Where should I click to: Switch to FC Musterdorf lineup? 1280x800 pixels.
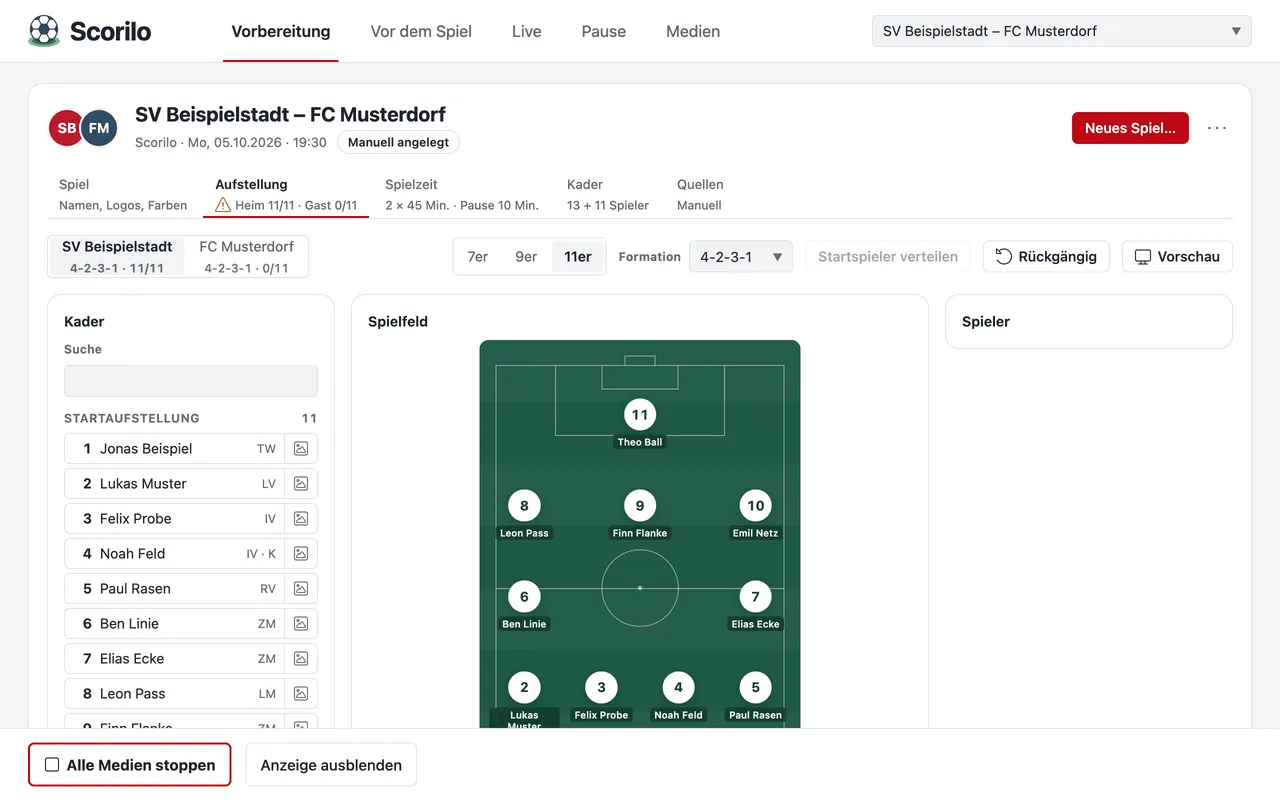tap(247, 257)
